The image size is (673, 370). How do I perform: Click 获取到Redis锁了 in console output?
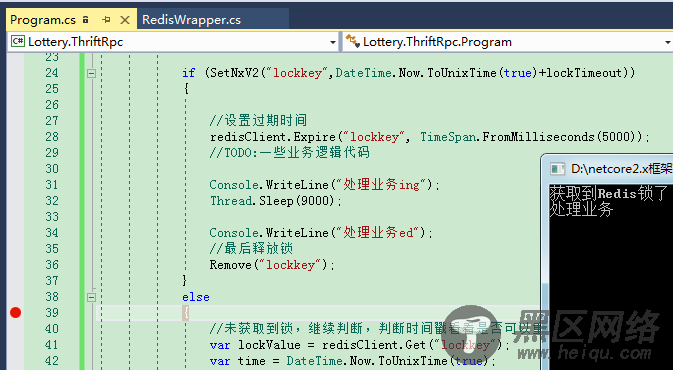(x=609, y=194)
